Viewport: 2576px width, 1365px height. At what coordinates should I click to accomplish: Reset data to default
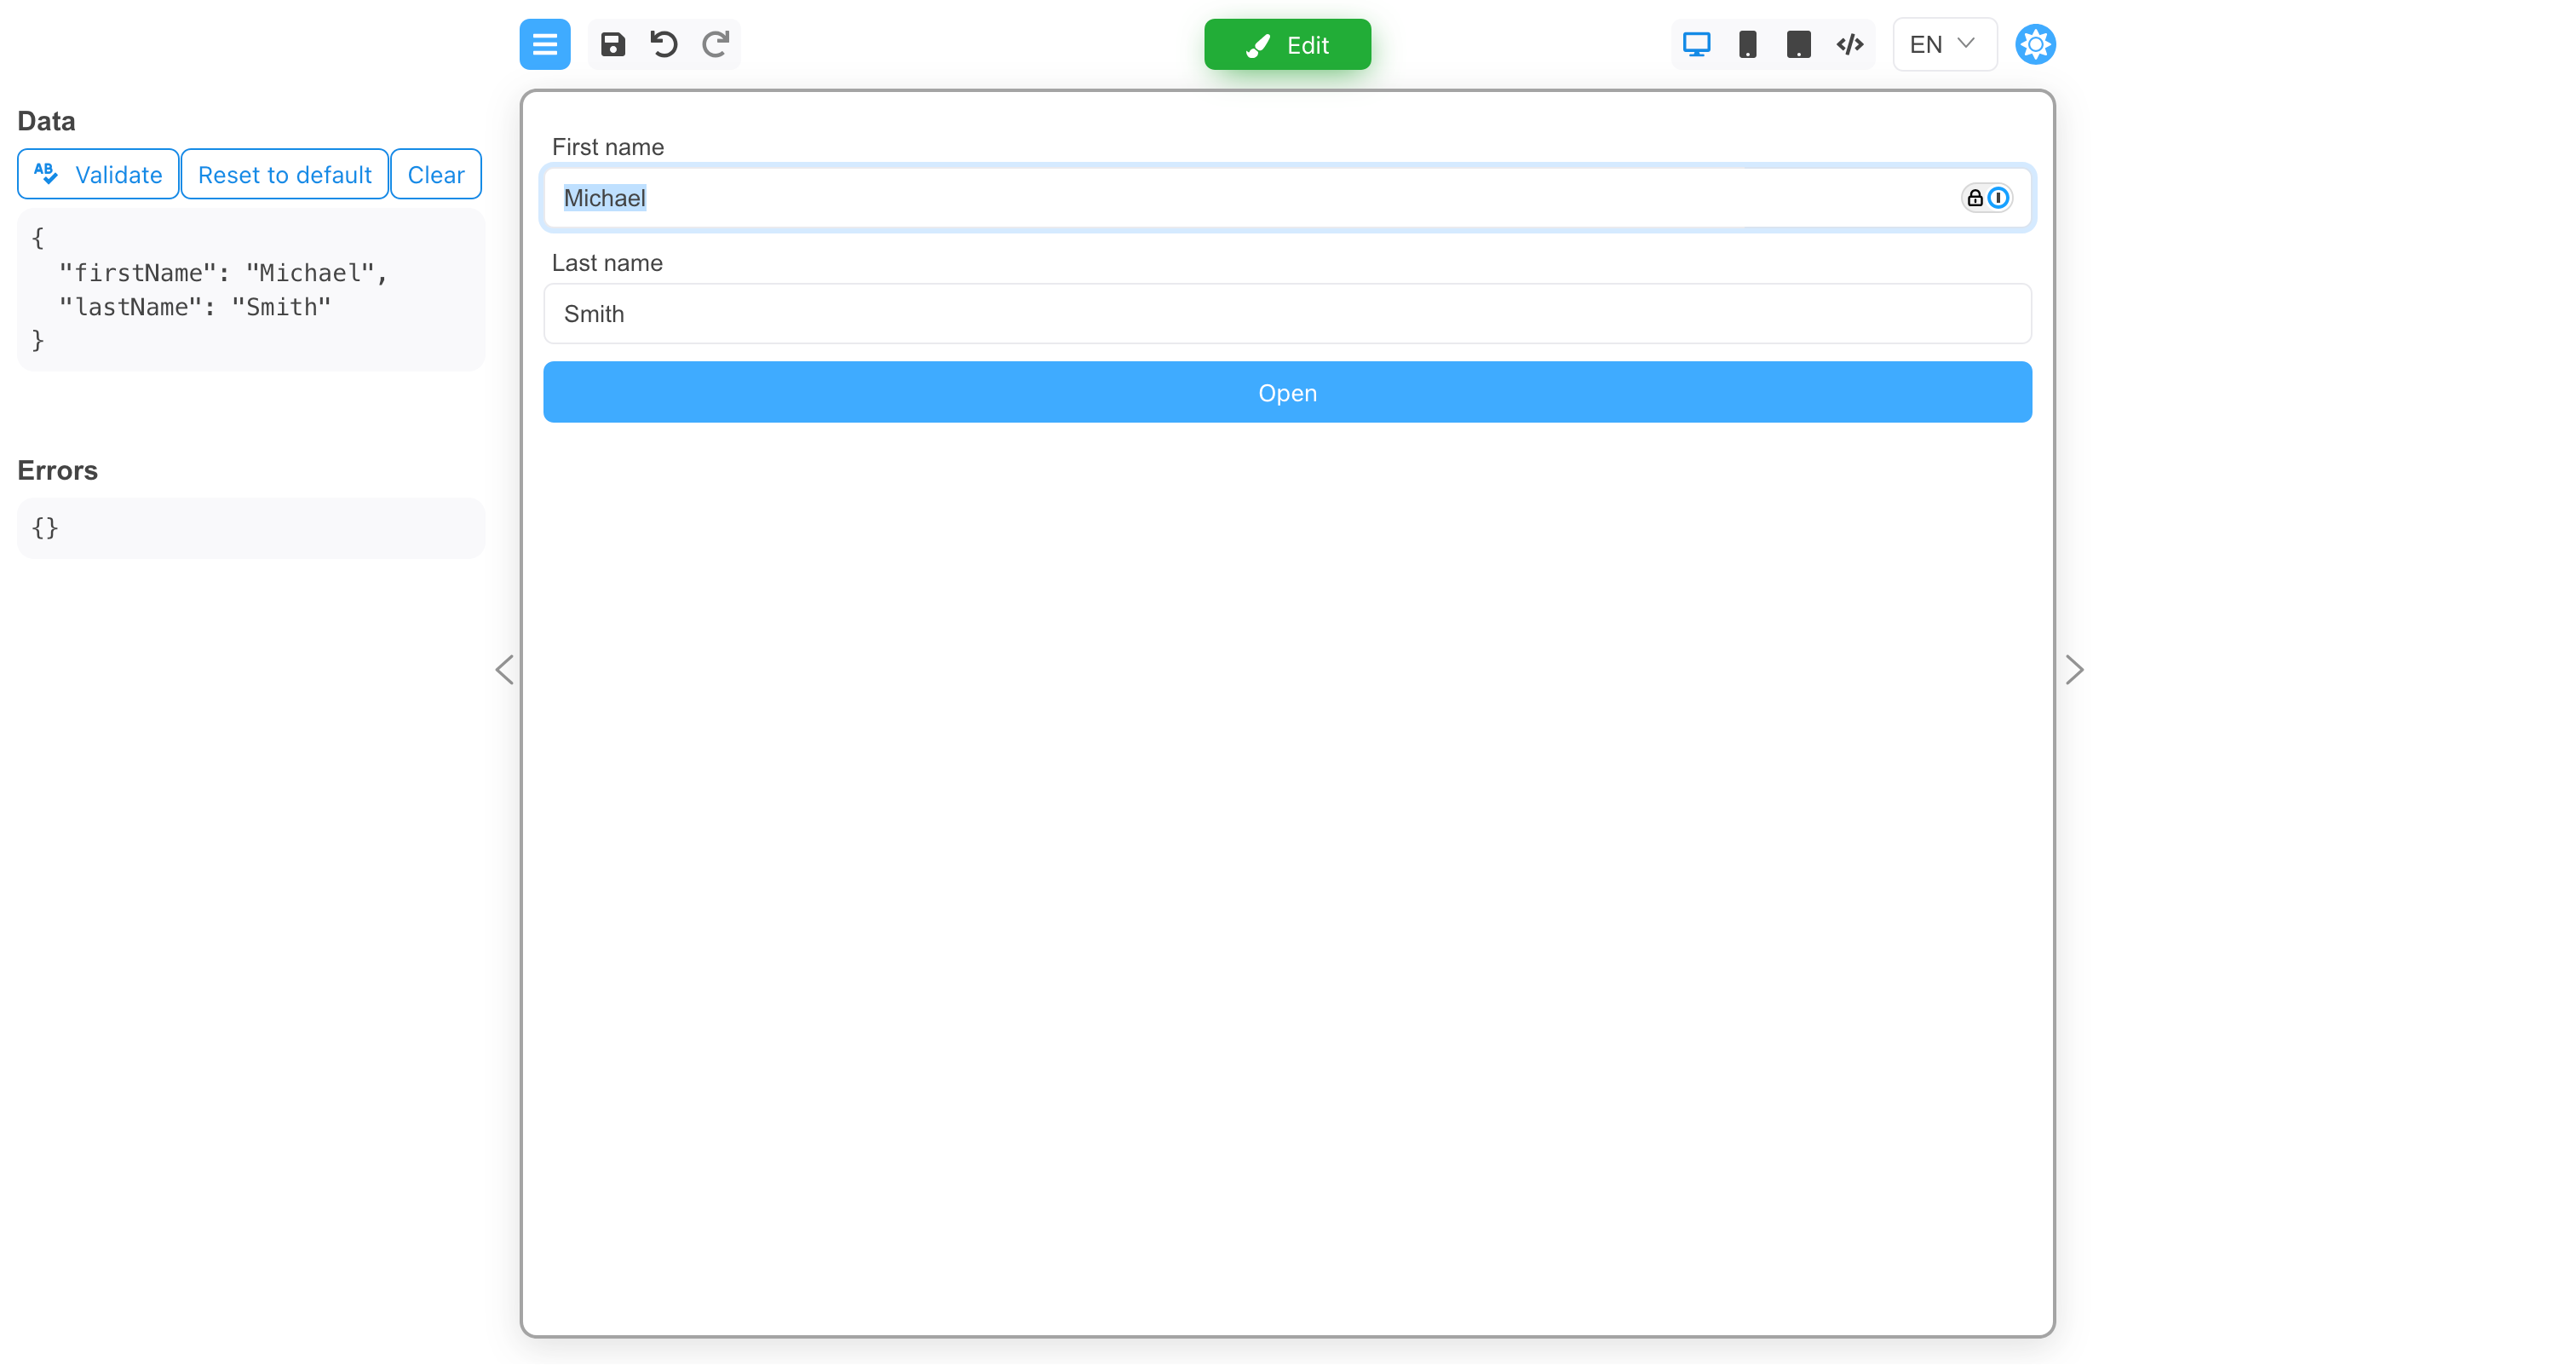tap(284, 174)
